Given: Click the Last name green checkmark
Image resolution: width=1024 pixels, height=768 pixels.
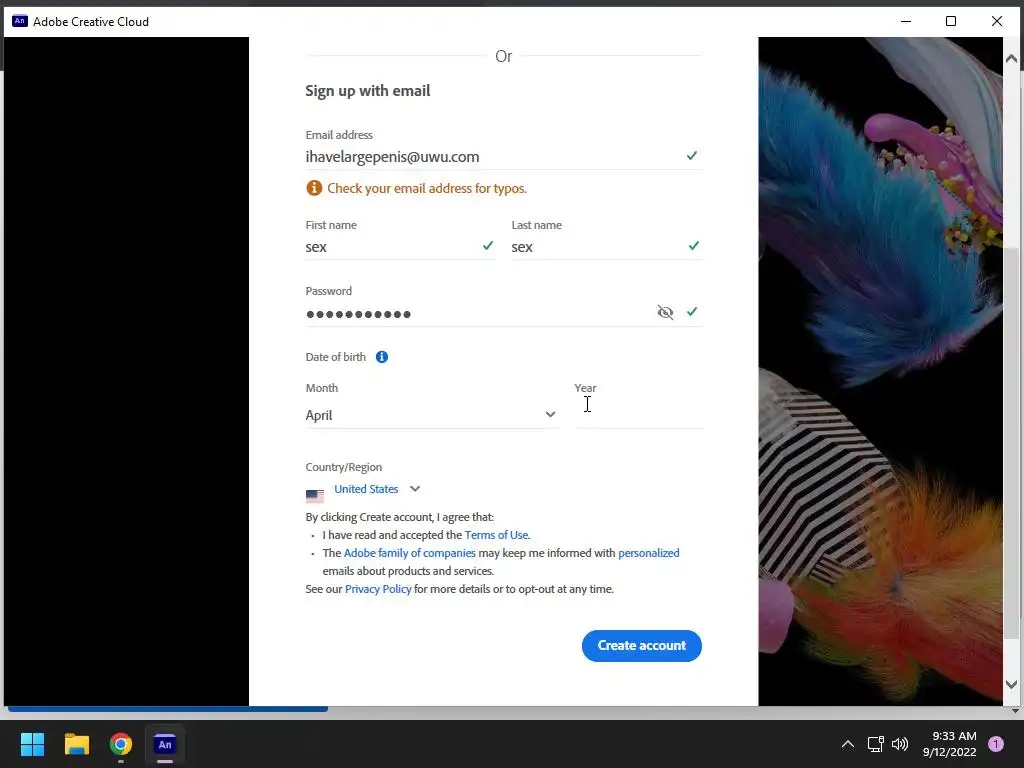Looking at the screenshot, I should click(x=694, y=246).
